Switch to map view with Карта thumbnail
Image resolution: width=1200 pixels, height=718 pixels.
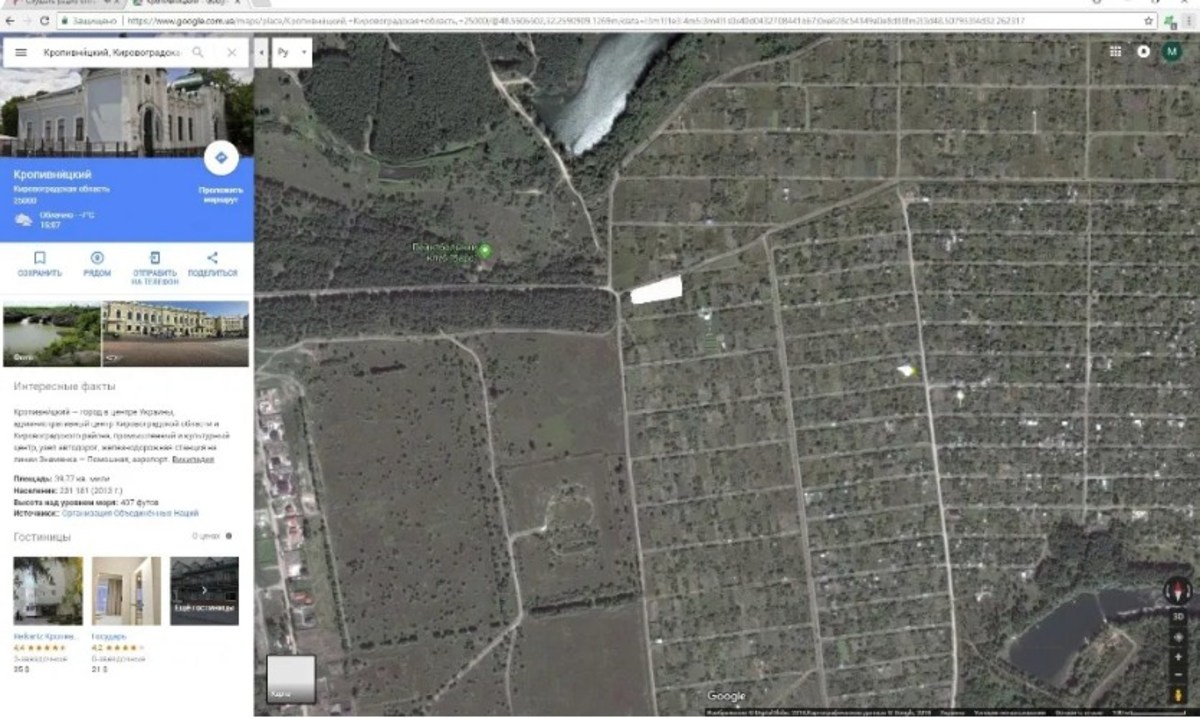click(x=291, y=678)
